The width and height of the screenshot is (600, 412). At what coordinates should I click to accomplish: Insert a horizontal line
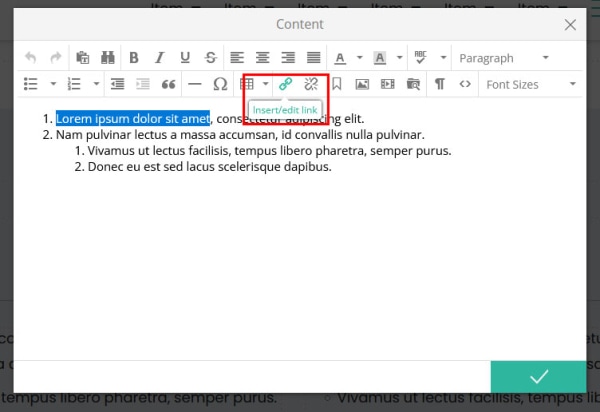coord(195,84)
